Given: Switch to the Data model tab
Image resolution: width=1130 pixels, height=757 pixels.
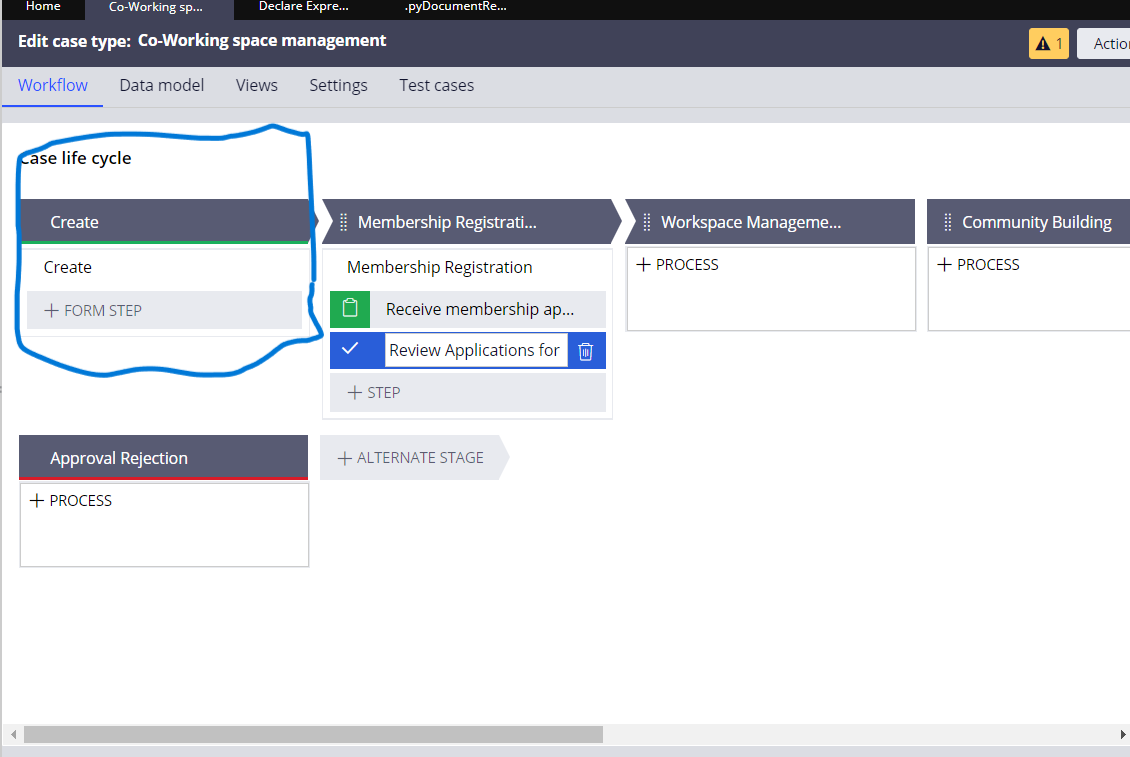Looking at the screenshot, I should (x=161, y=85).
